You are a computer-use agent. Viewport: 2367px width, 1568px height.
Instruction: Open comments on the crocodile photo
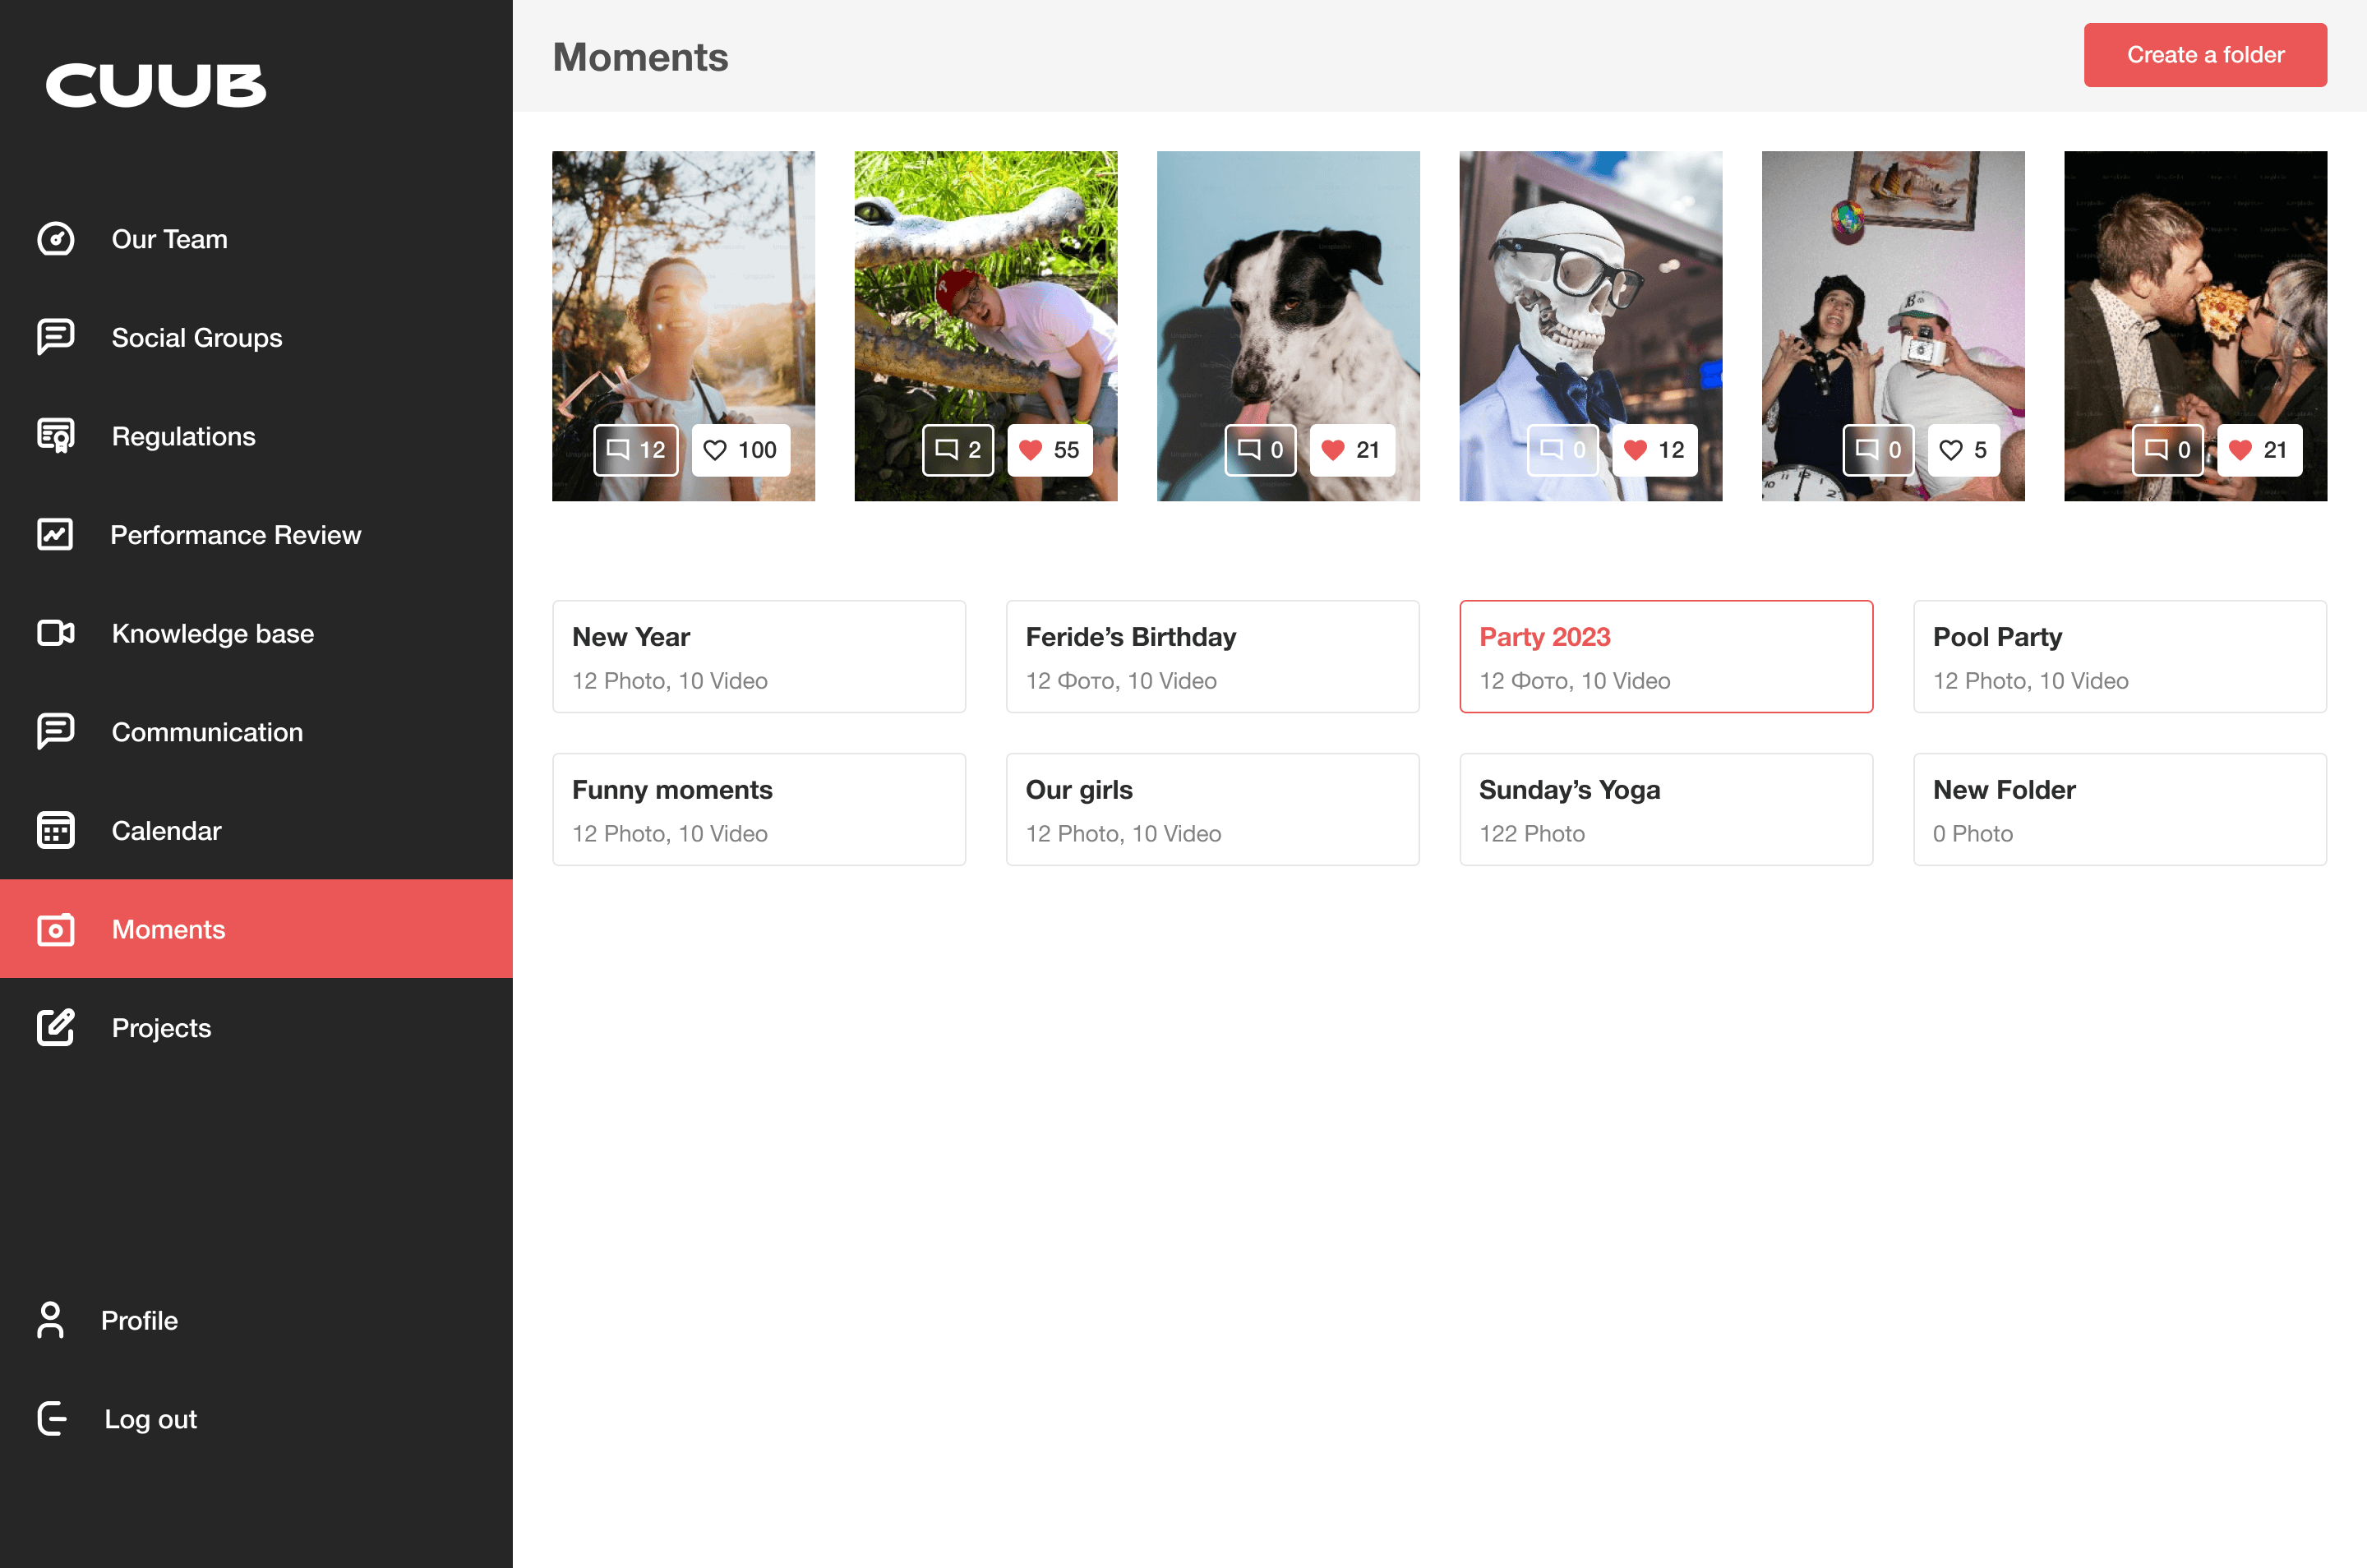tap(957, 450)
